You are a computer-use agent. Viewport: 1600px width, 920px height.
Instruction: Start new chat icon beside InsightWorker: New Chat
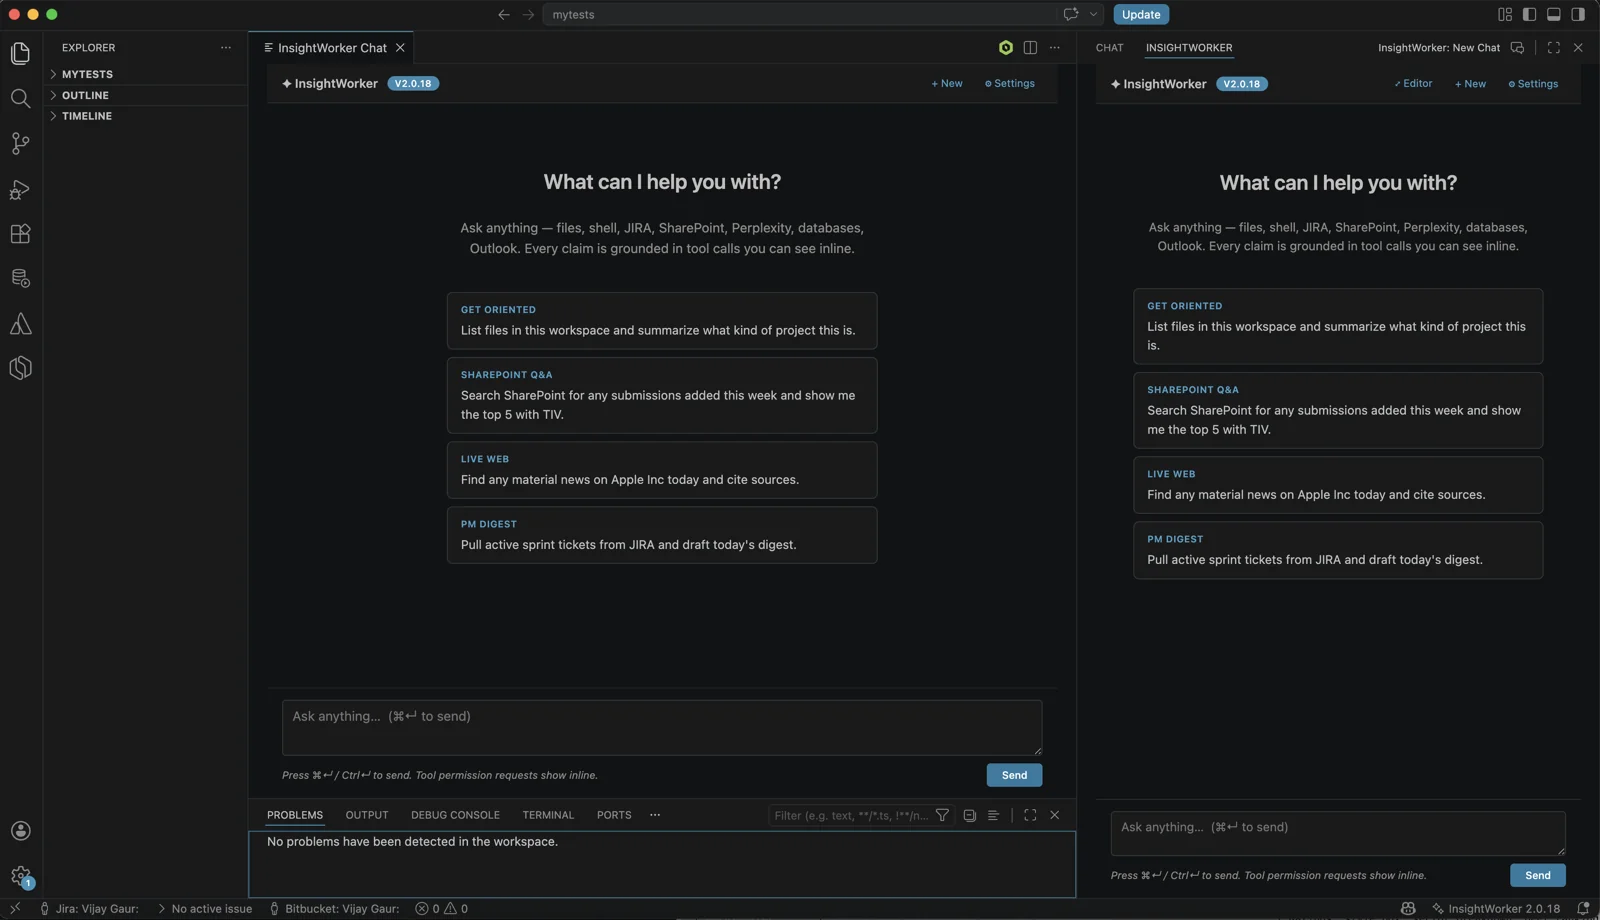coord(1518,47)
